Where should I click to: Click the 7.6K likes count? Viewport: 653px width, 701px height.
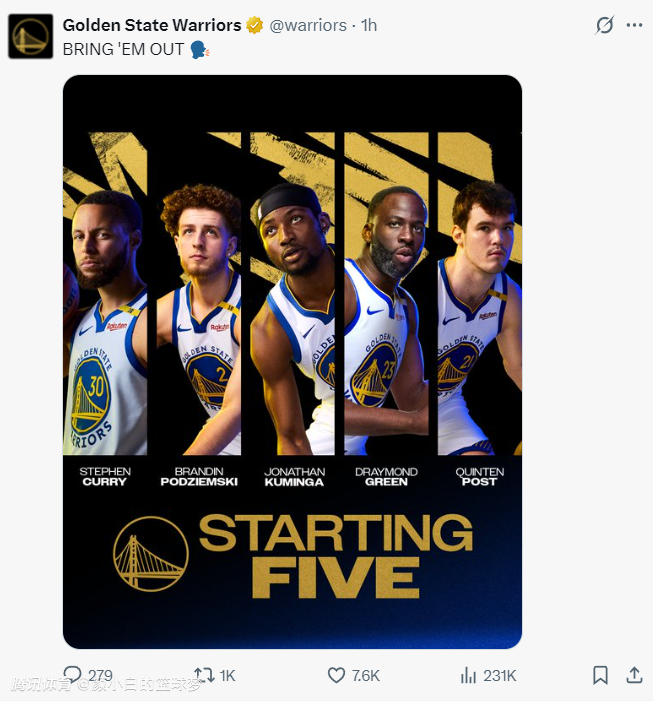tap(366, 676)
